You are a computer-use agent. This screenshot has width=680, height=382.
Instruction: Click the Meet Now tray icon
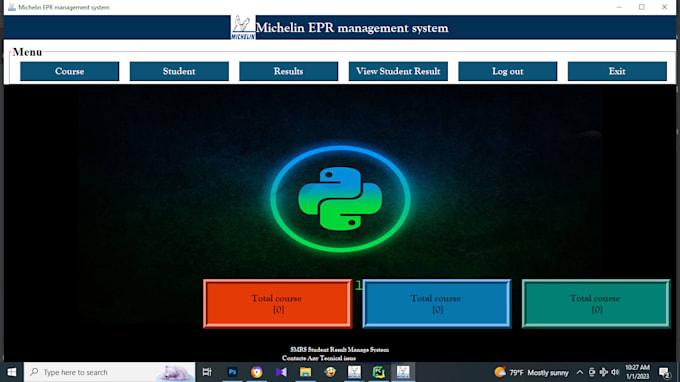[x=592, y=372]
